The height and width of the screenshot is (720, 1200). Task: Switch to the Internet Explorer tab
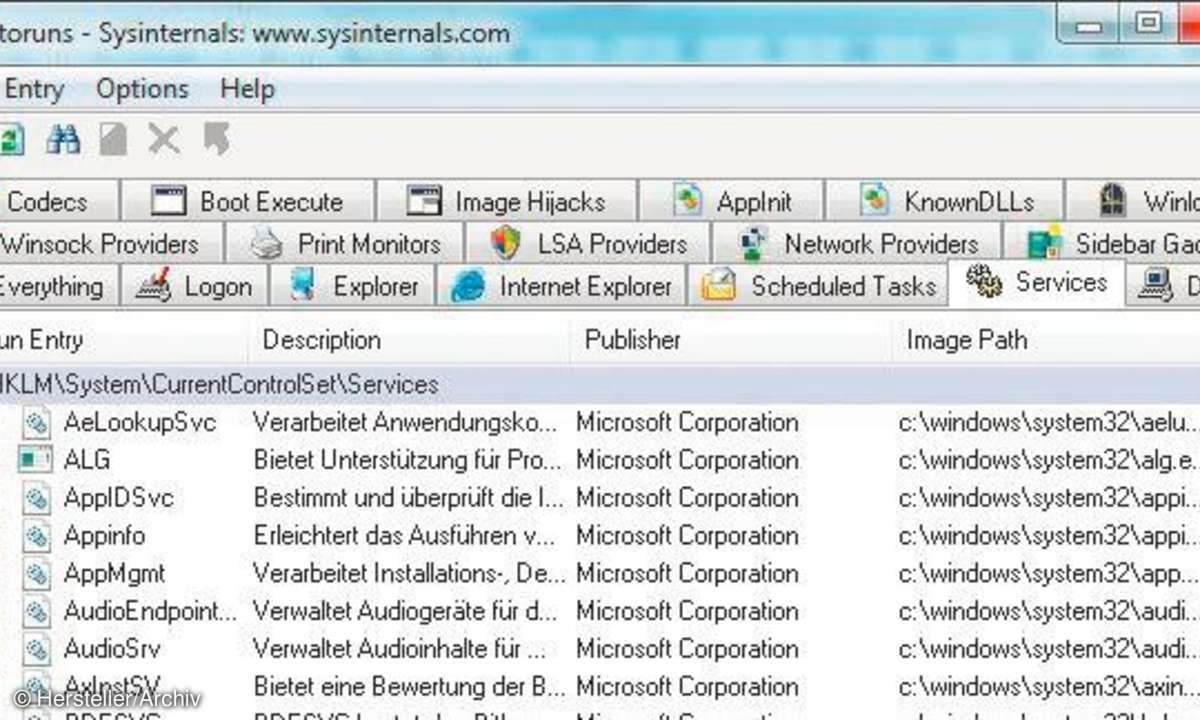(560, 287)
